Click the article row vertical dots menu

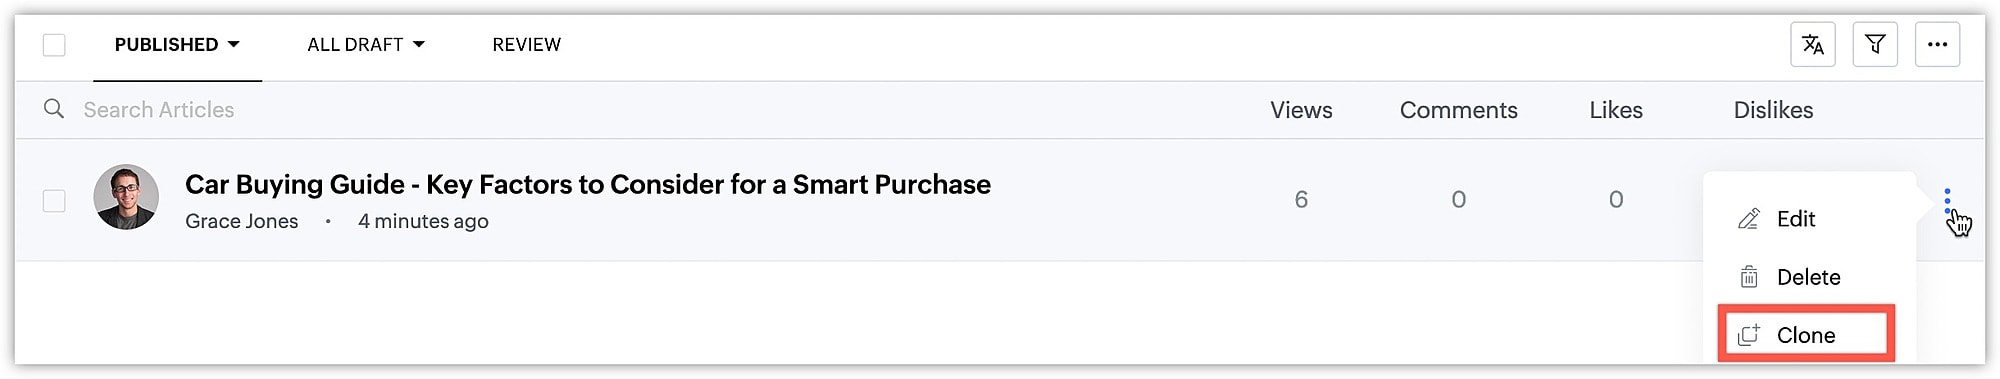click(1947, 200)
